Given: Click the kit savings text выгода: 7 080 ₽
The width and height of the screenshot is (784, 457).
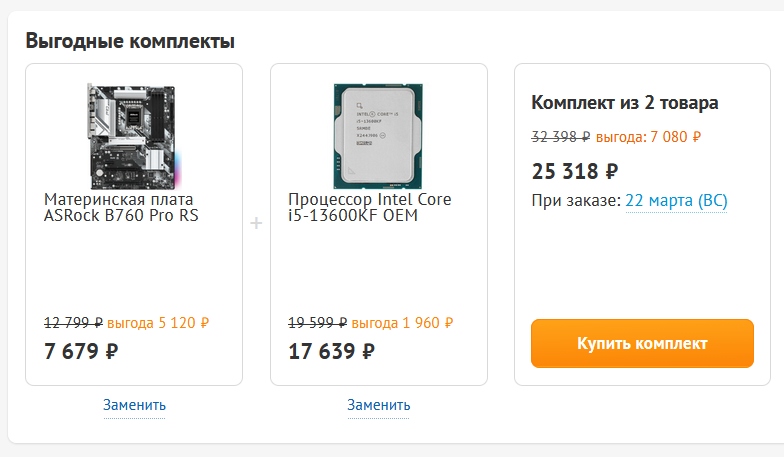Looking at the screenshot, I should 648,136.
